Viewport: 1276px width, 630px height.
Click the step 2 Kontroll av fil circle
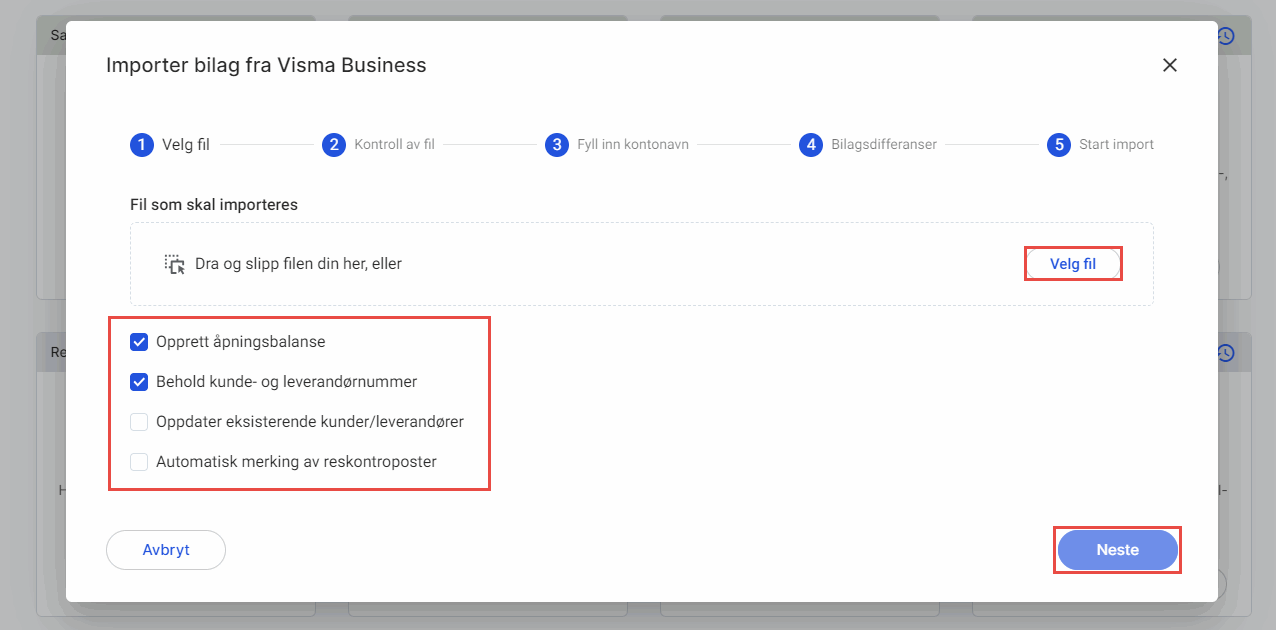click(x=334, y=144)
